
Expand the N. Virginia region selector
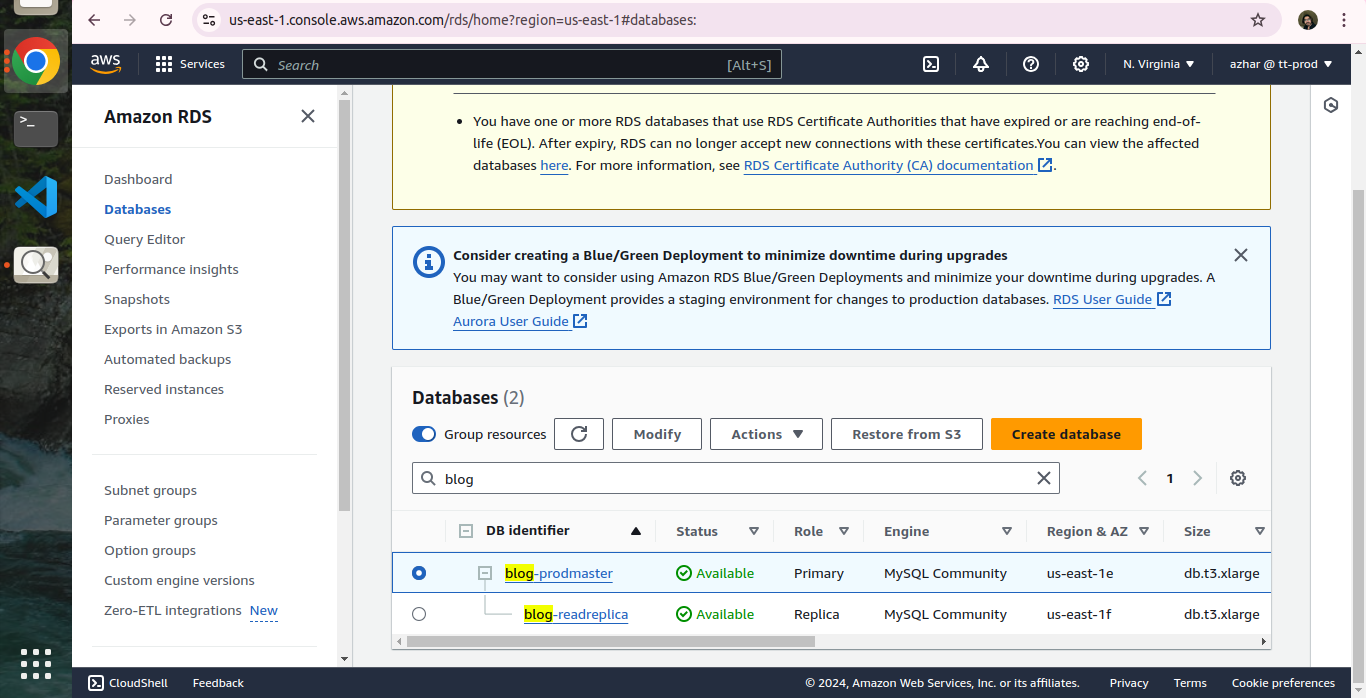click(x=1158, y=64)
